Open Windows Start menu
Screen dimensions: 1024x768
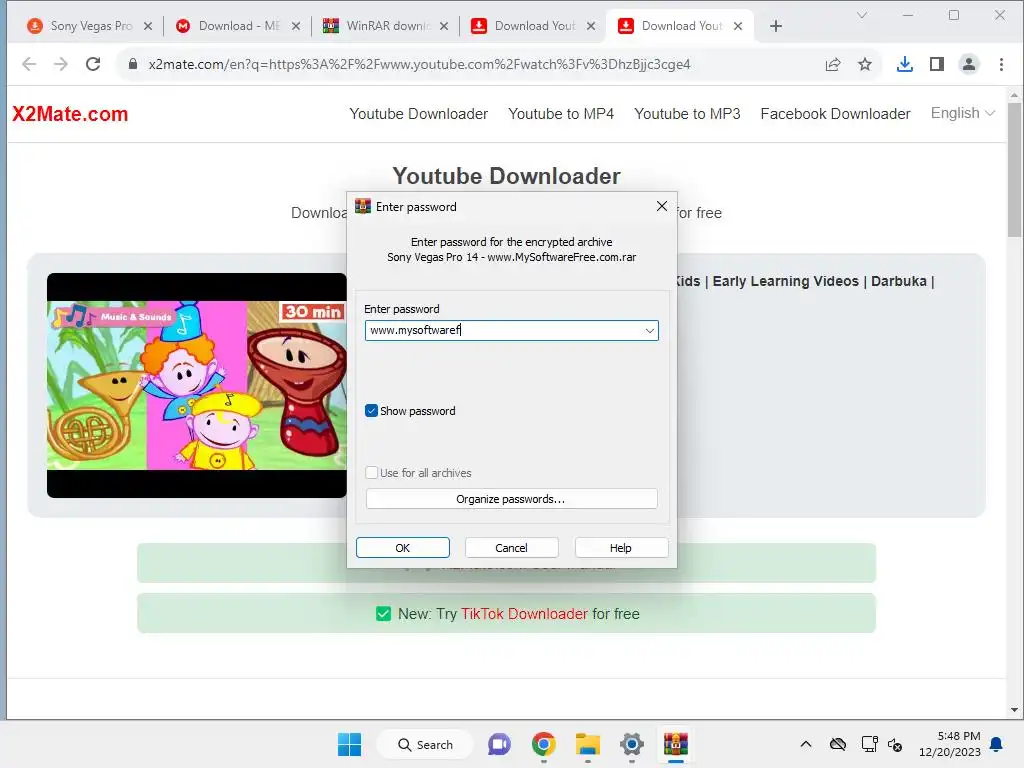(349, 744)
